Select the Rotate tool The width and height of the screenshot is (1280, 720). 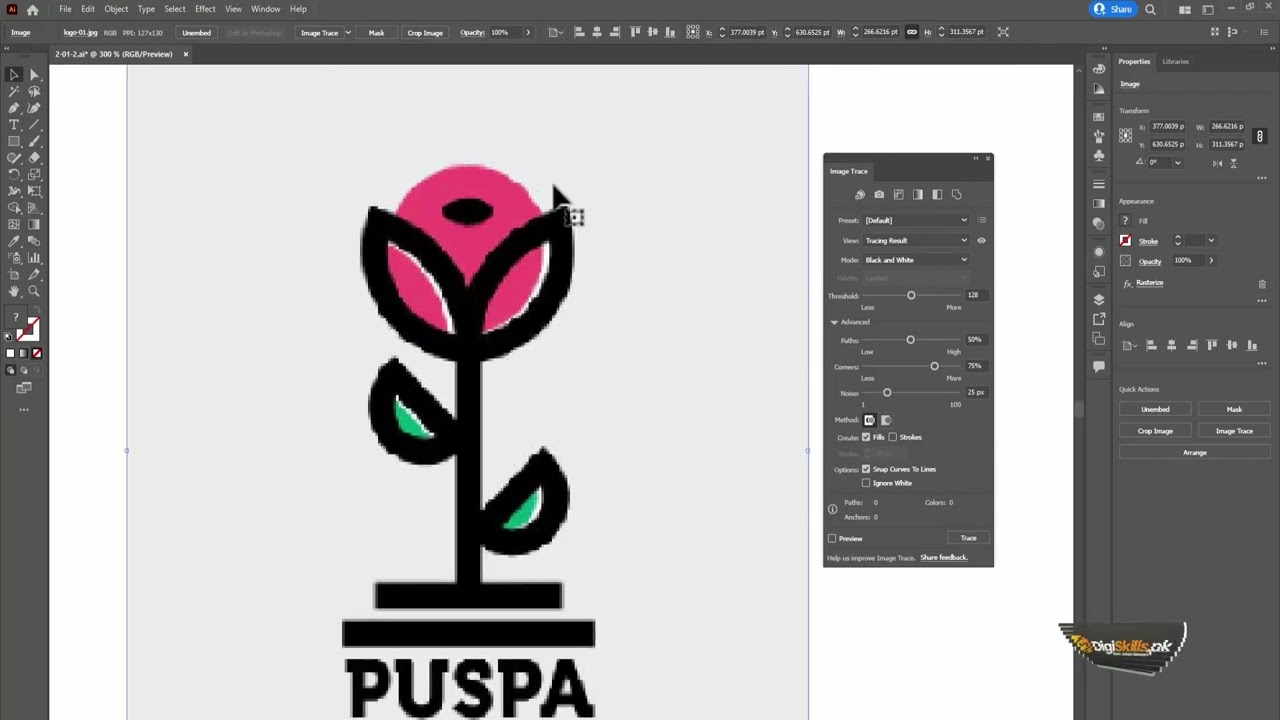(x=14, y=174)
